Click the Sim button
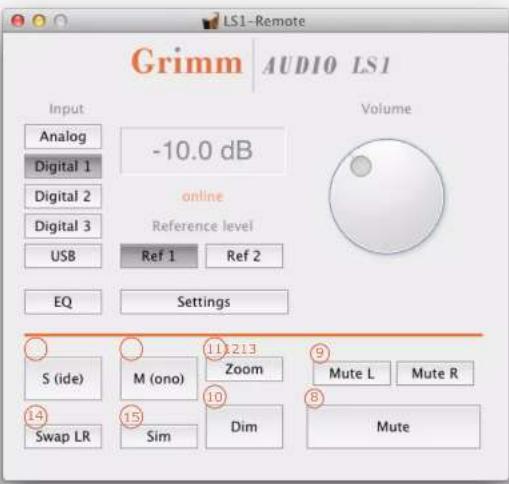Viewport: 509px width, 484px height. [x=159, y=436]
